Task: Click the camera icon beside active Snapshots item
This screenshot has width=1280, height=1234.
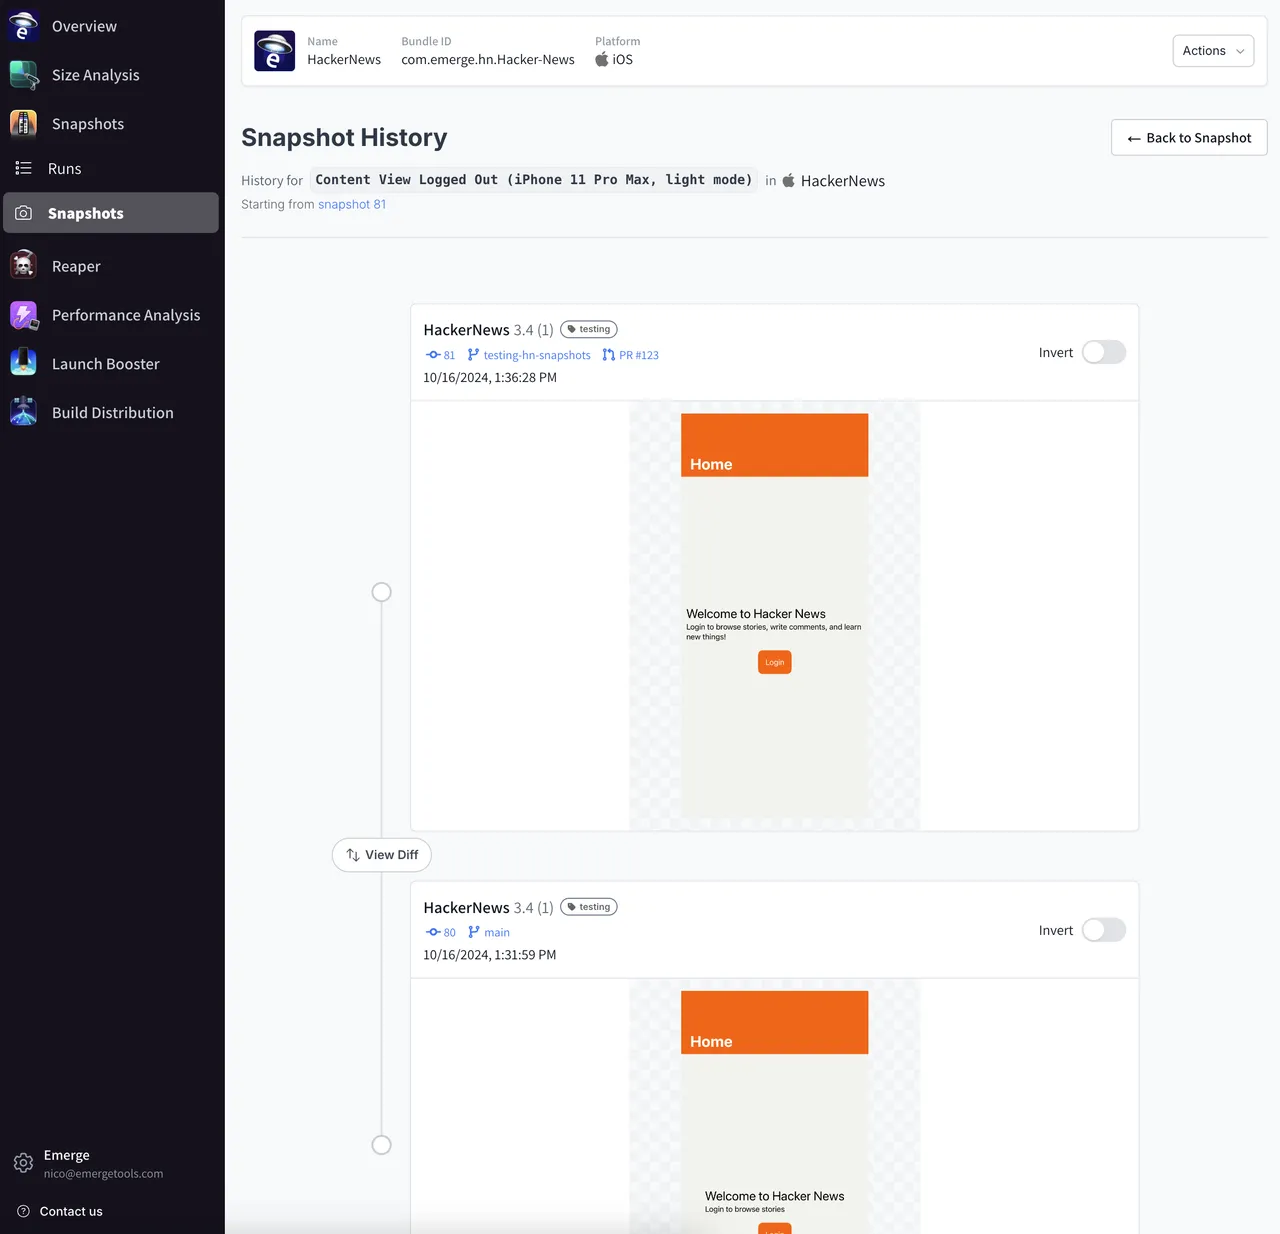Action: coord(23,213)
